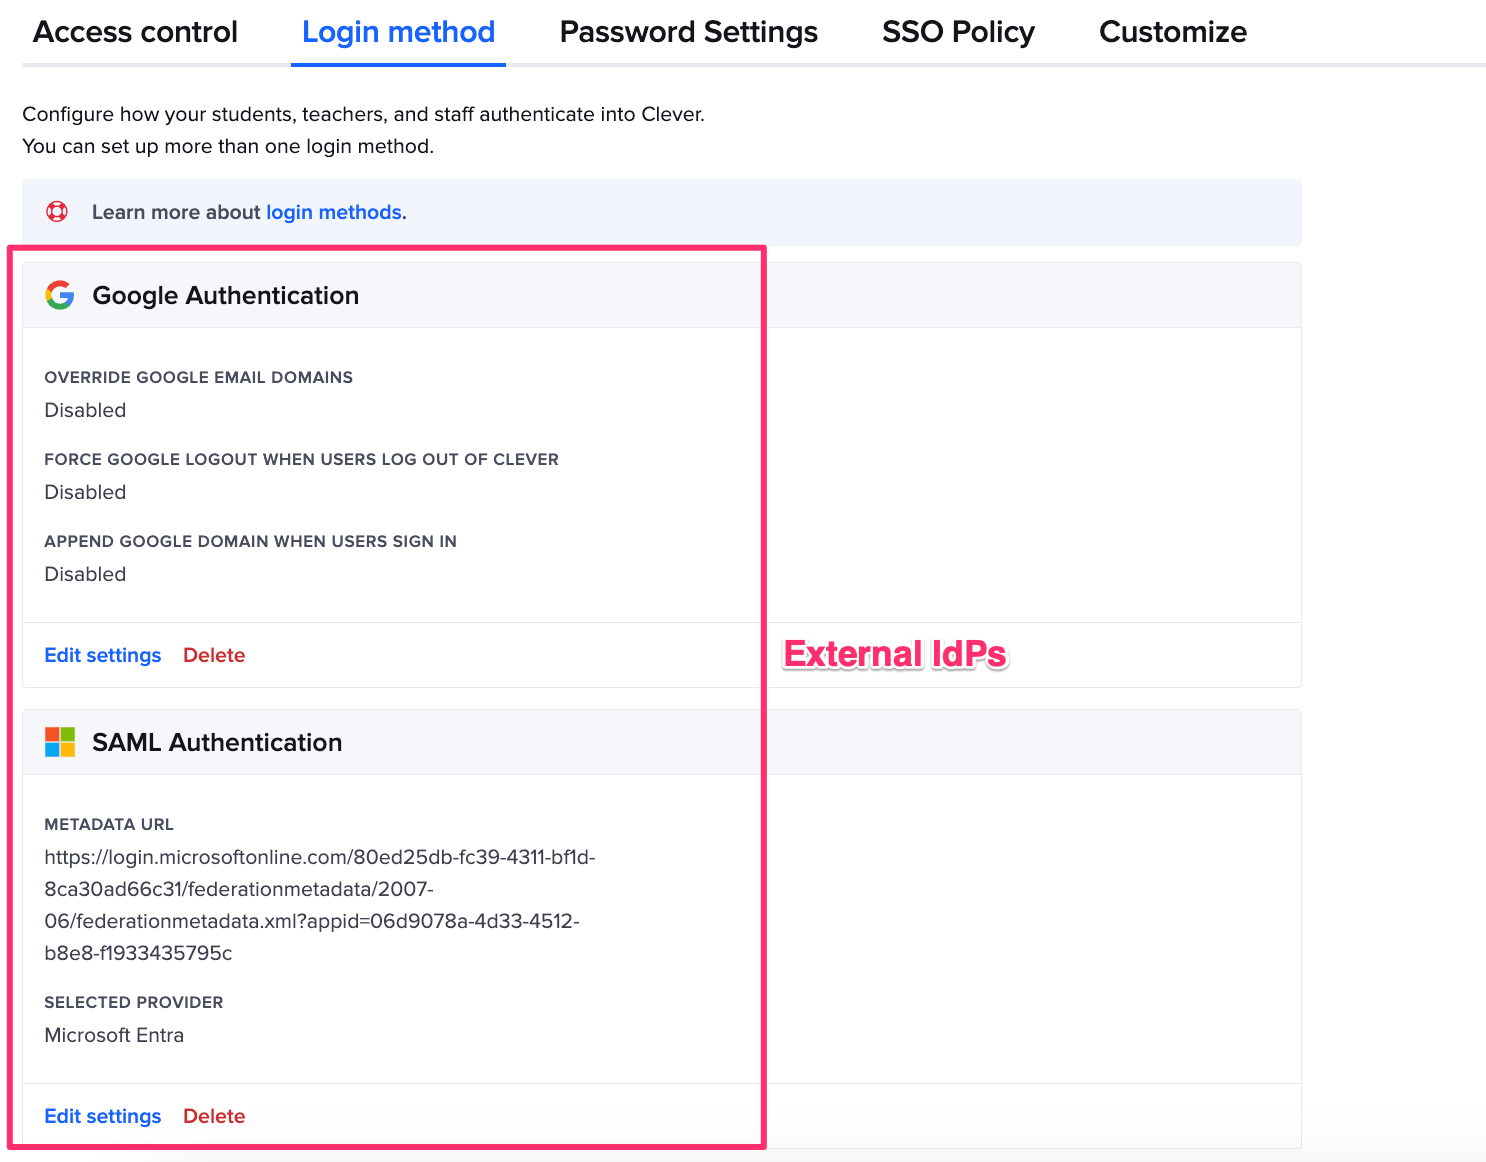Go to the SSO Policy tab
This screenshot has height=1162, width=1486.
click(958, 32)
